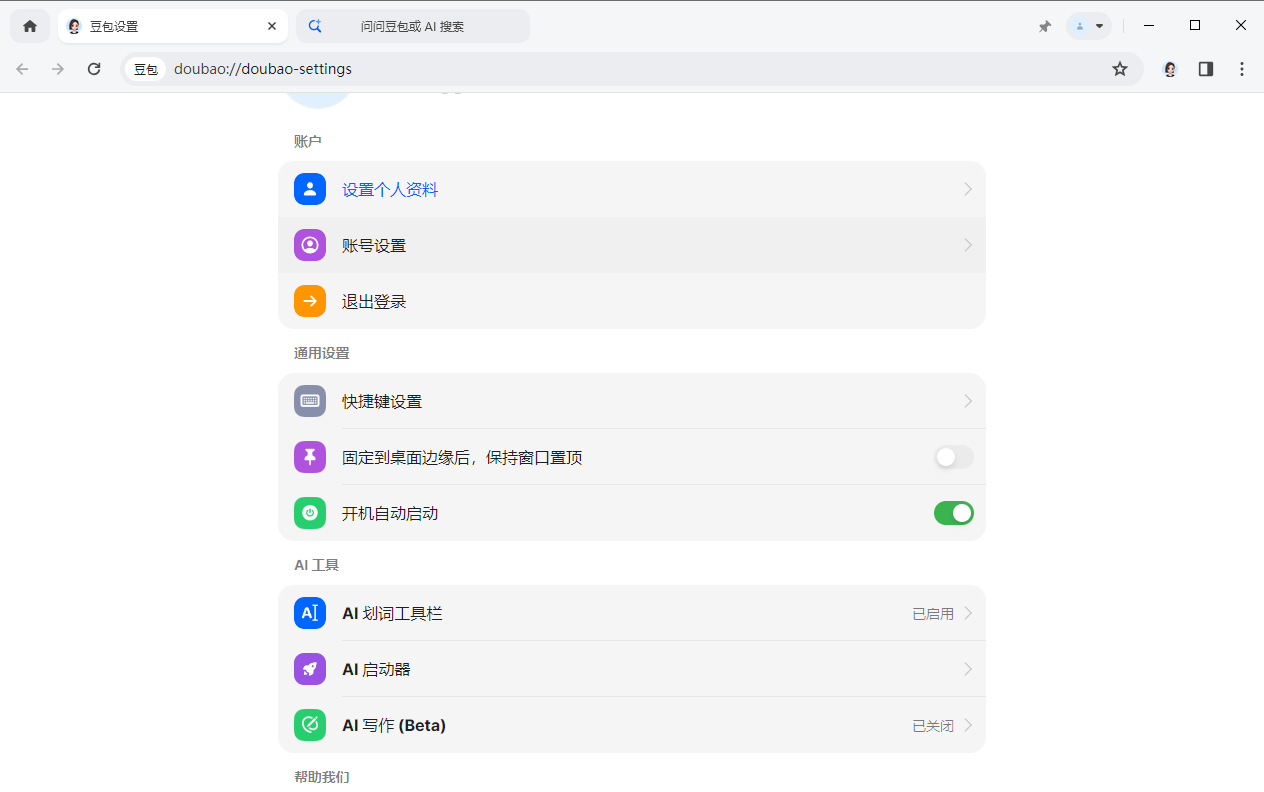This screenshot has height=792, width=1264.
Task: Expand the AI 启动器 row chevron
Action: pos(967,668)
